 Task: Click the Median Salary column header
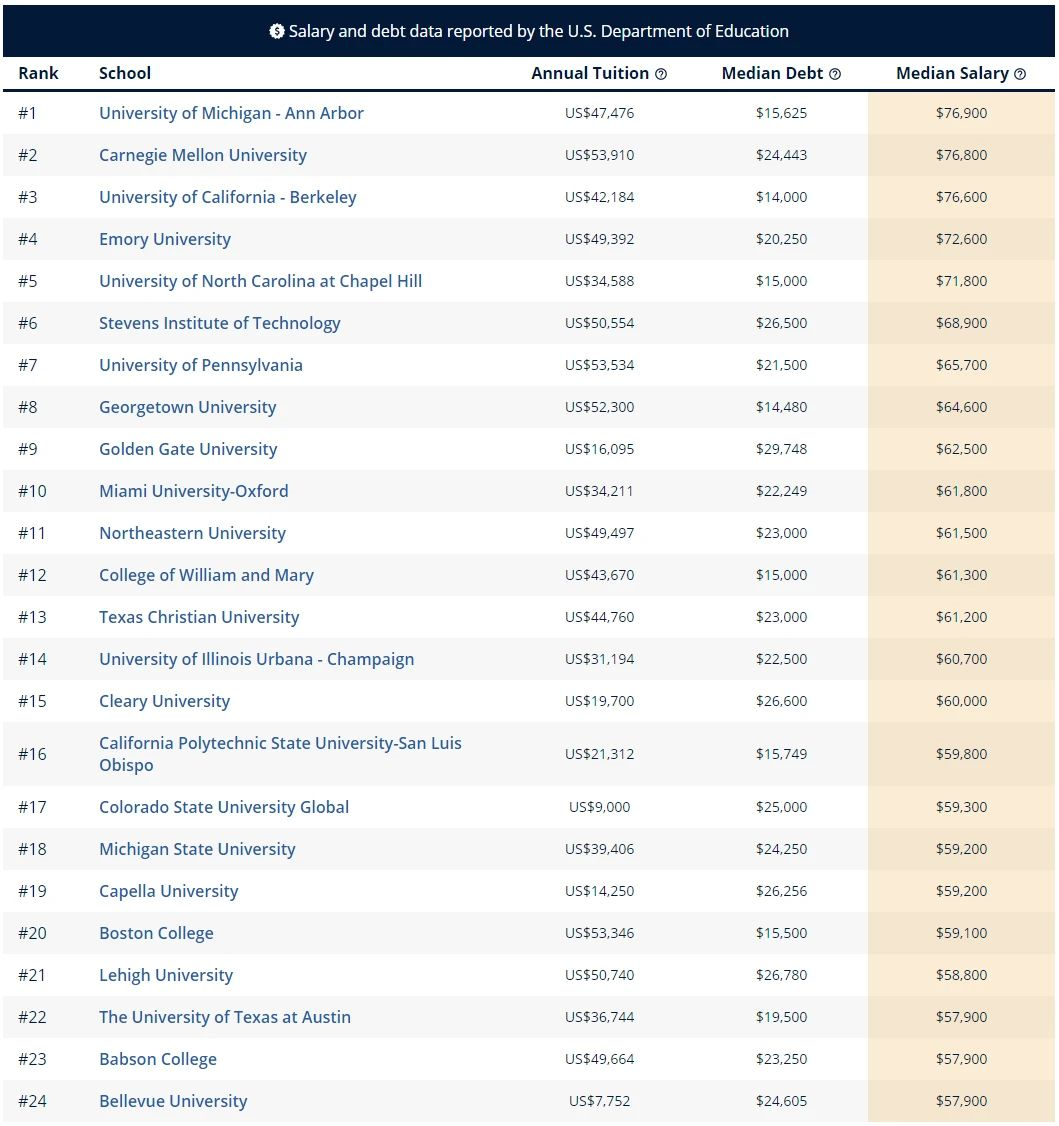pos(952,73)
